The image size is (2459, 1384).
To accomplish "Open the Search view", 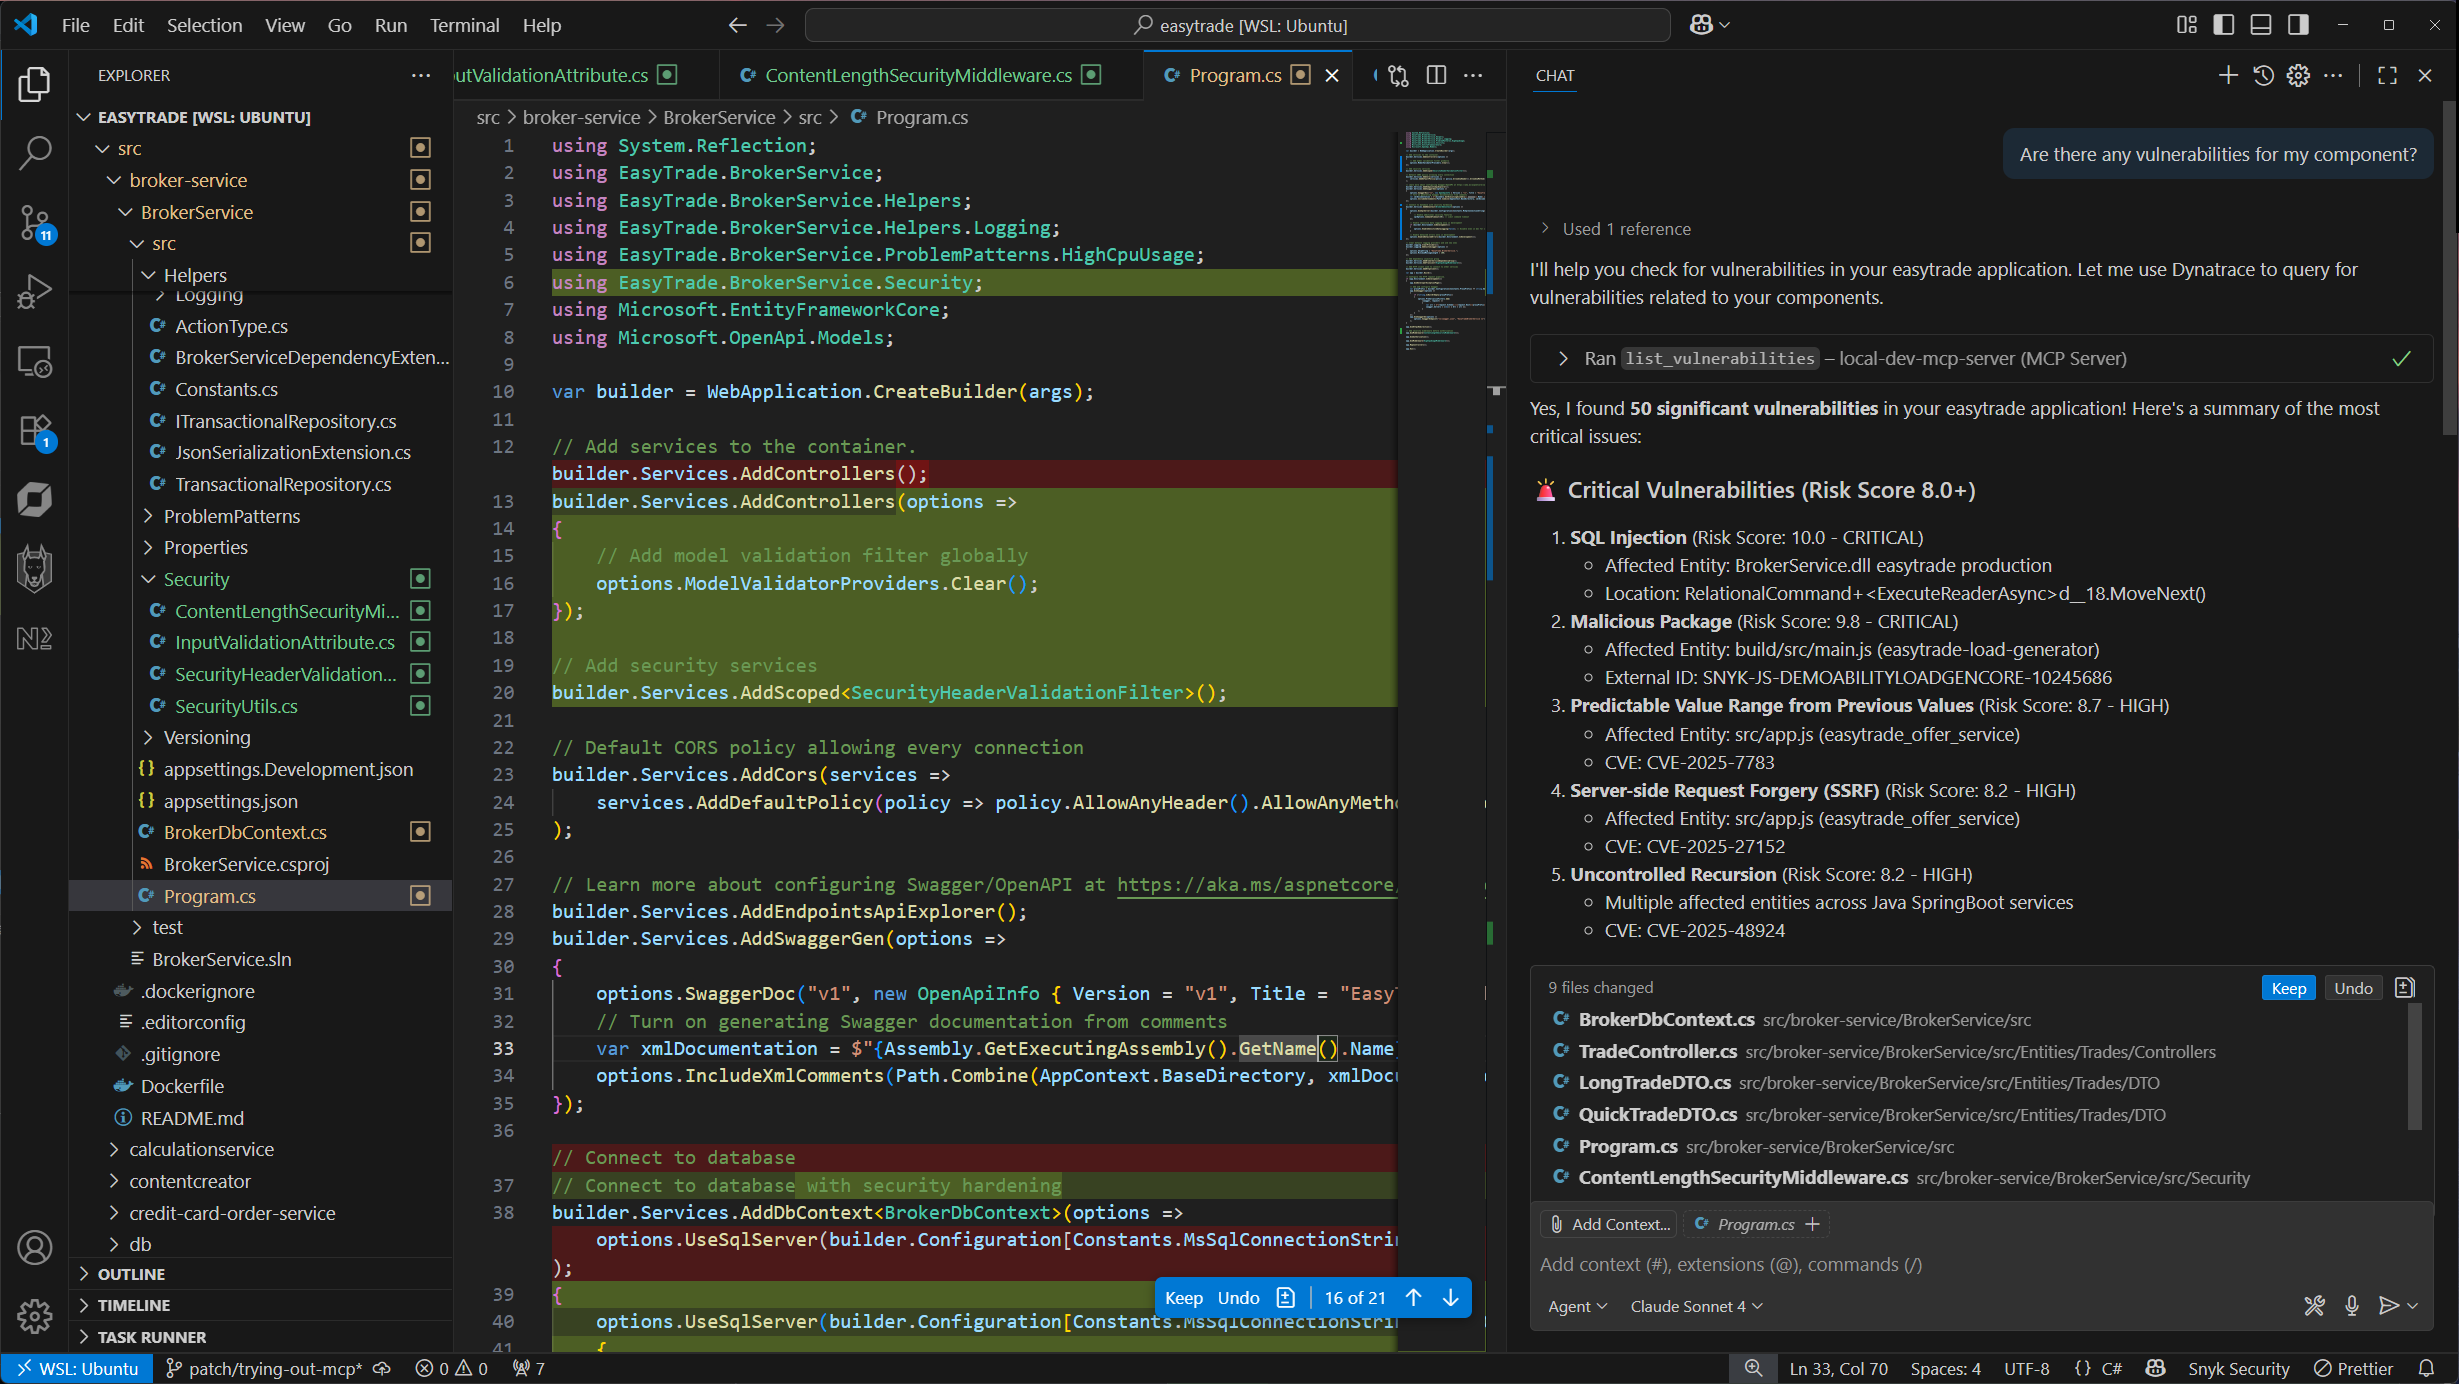I will tap(35, 153).
